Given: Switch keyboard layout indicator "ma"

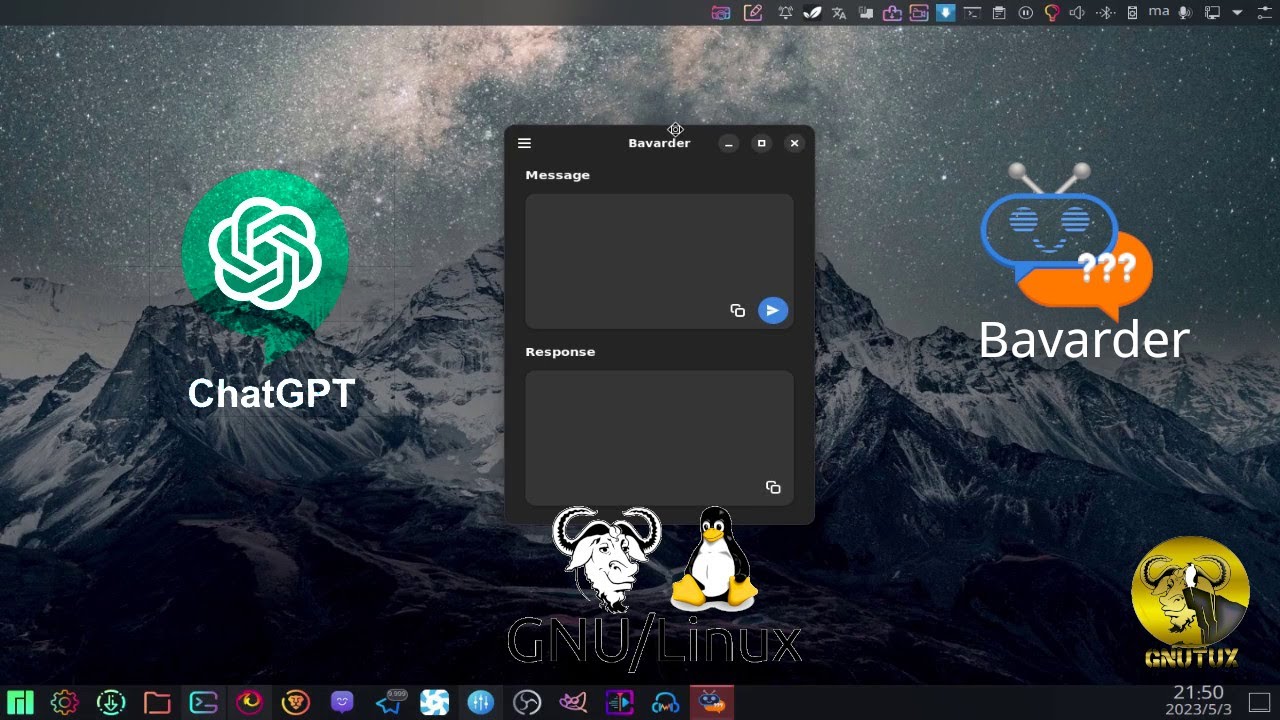Looking at the screenshot, I should coord(1159,11).
